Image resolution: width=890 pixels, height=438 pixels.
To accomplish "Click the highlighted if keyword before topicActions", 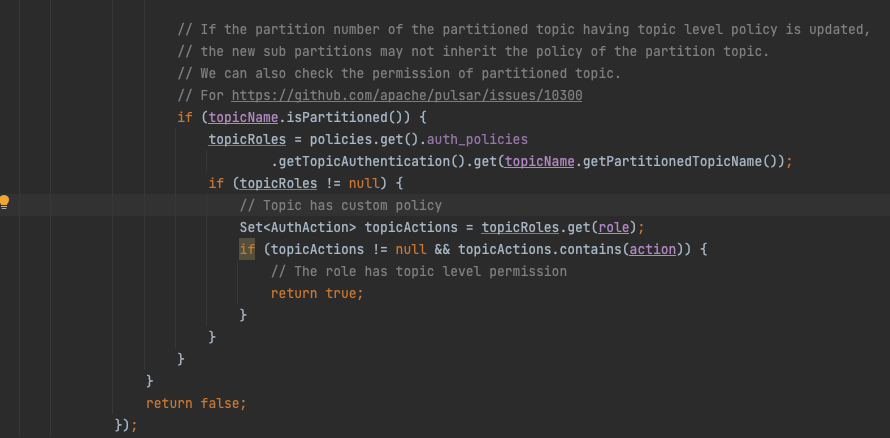I will pyautogui.click(x=247, y=249).
